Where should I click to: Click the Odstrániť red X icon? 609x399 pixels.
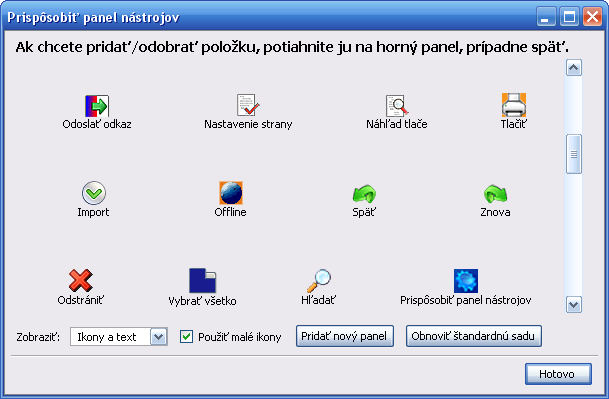pos(80,281)
